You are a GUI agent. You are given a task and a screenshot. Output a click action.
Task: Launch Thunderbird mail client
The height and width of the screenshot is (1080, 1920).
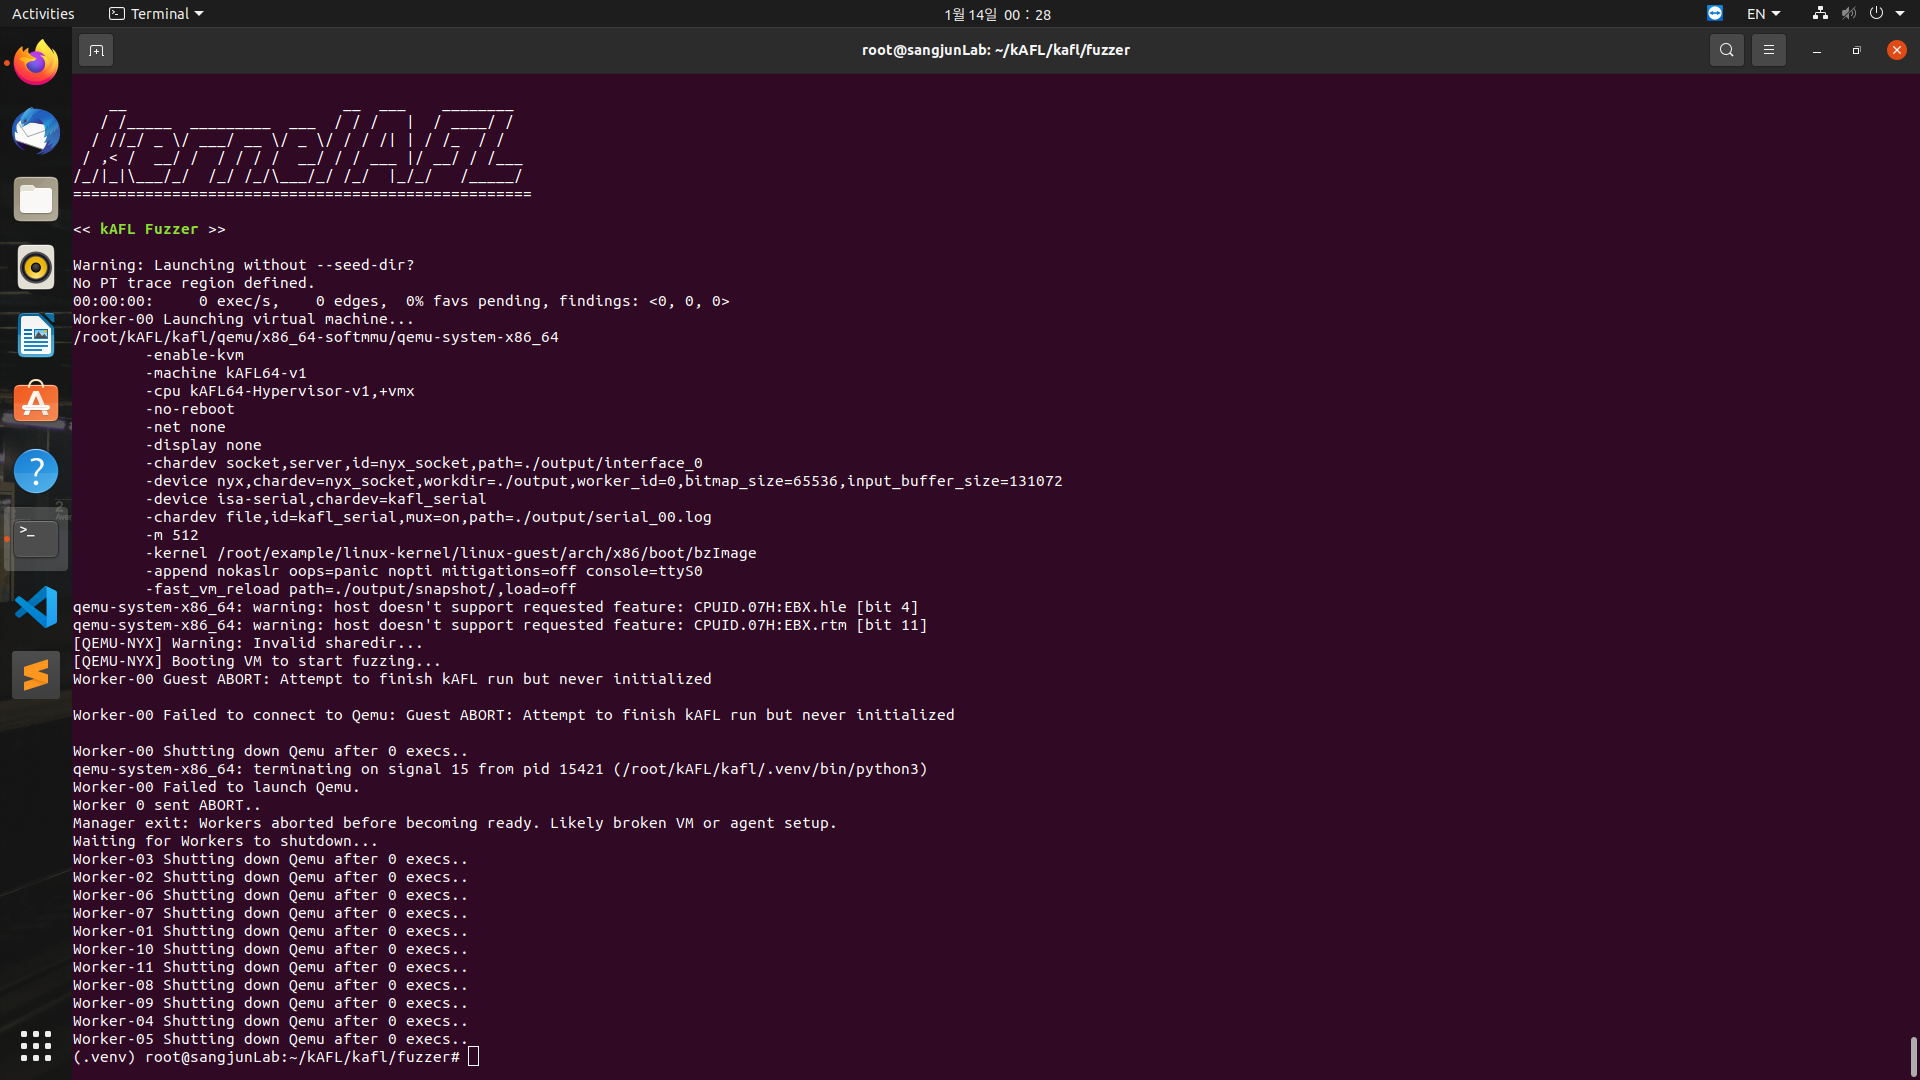(x=35, y=131)
